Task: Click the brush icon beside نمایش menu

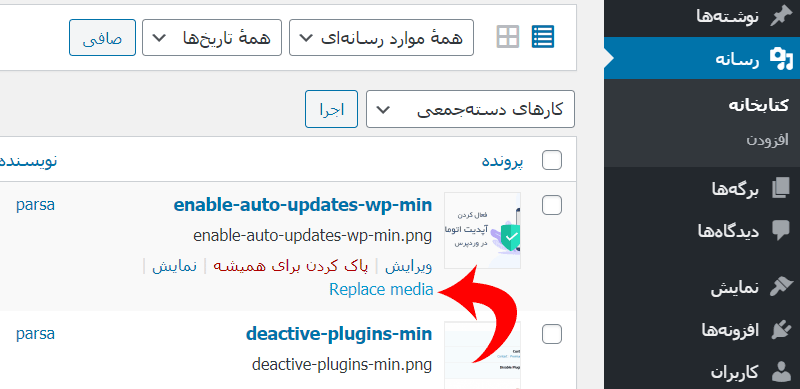Action: pyautogui.click(x=781, y=287)
